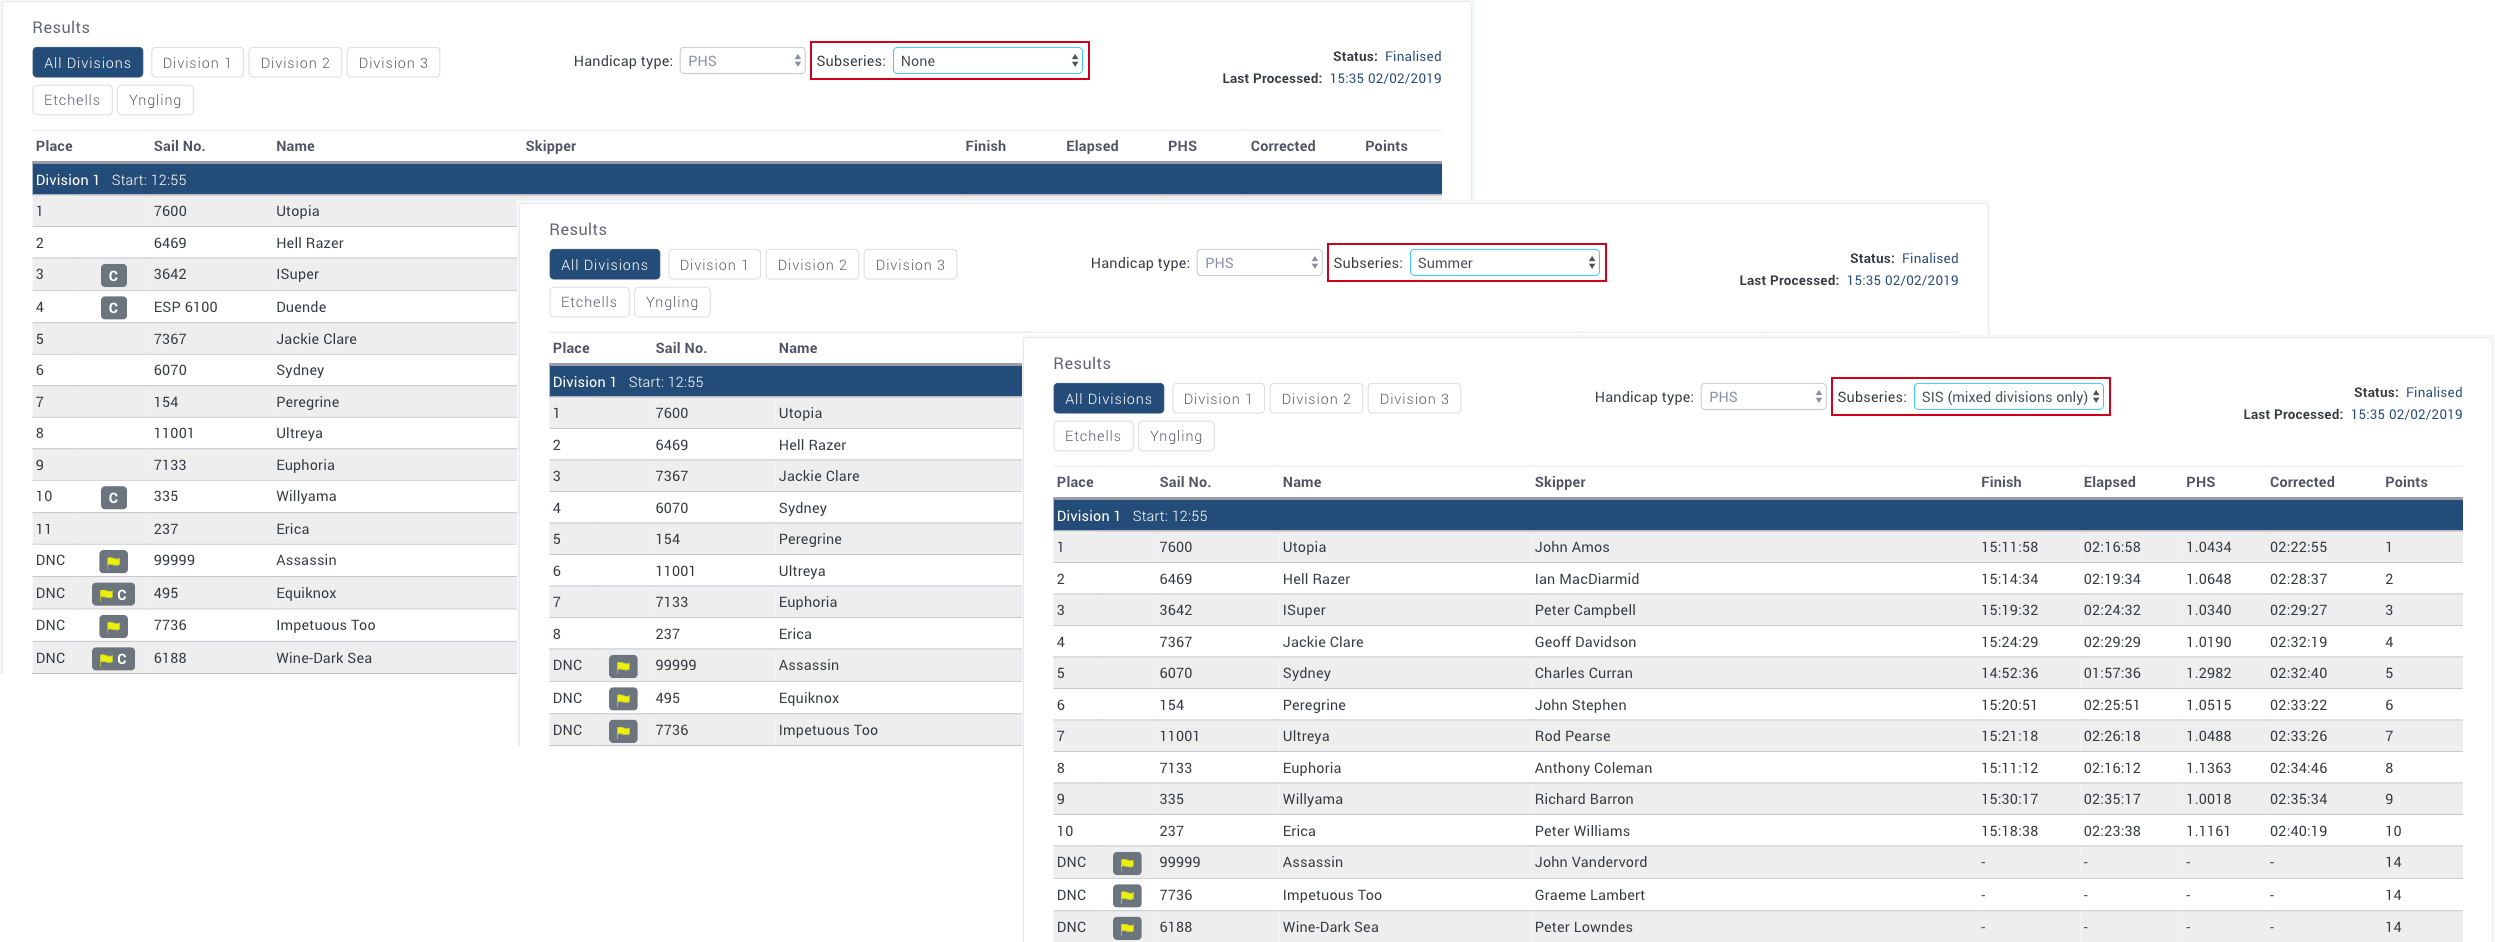Click Jackie Clare name in Summer panel
The height and width of the screenshot is (942, 2495).
819,476
